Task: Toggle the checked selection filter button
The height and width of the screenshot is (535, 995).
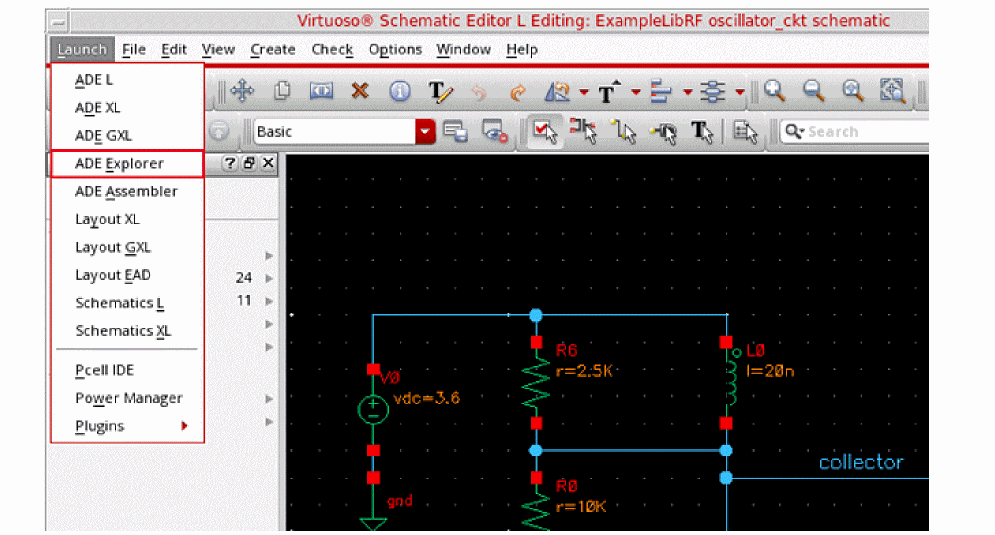Action: click(x=544, y=131)
